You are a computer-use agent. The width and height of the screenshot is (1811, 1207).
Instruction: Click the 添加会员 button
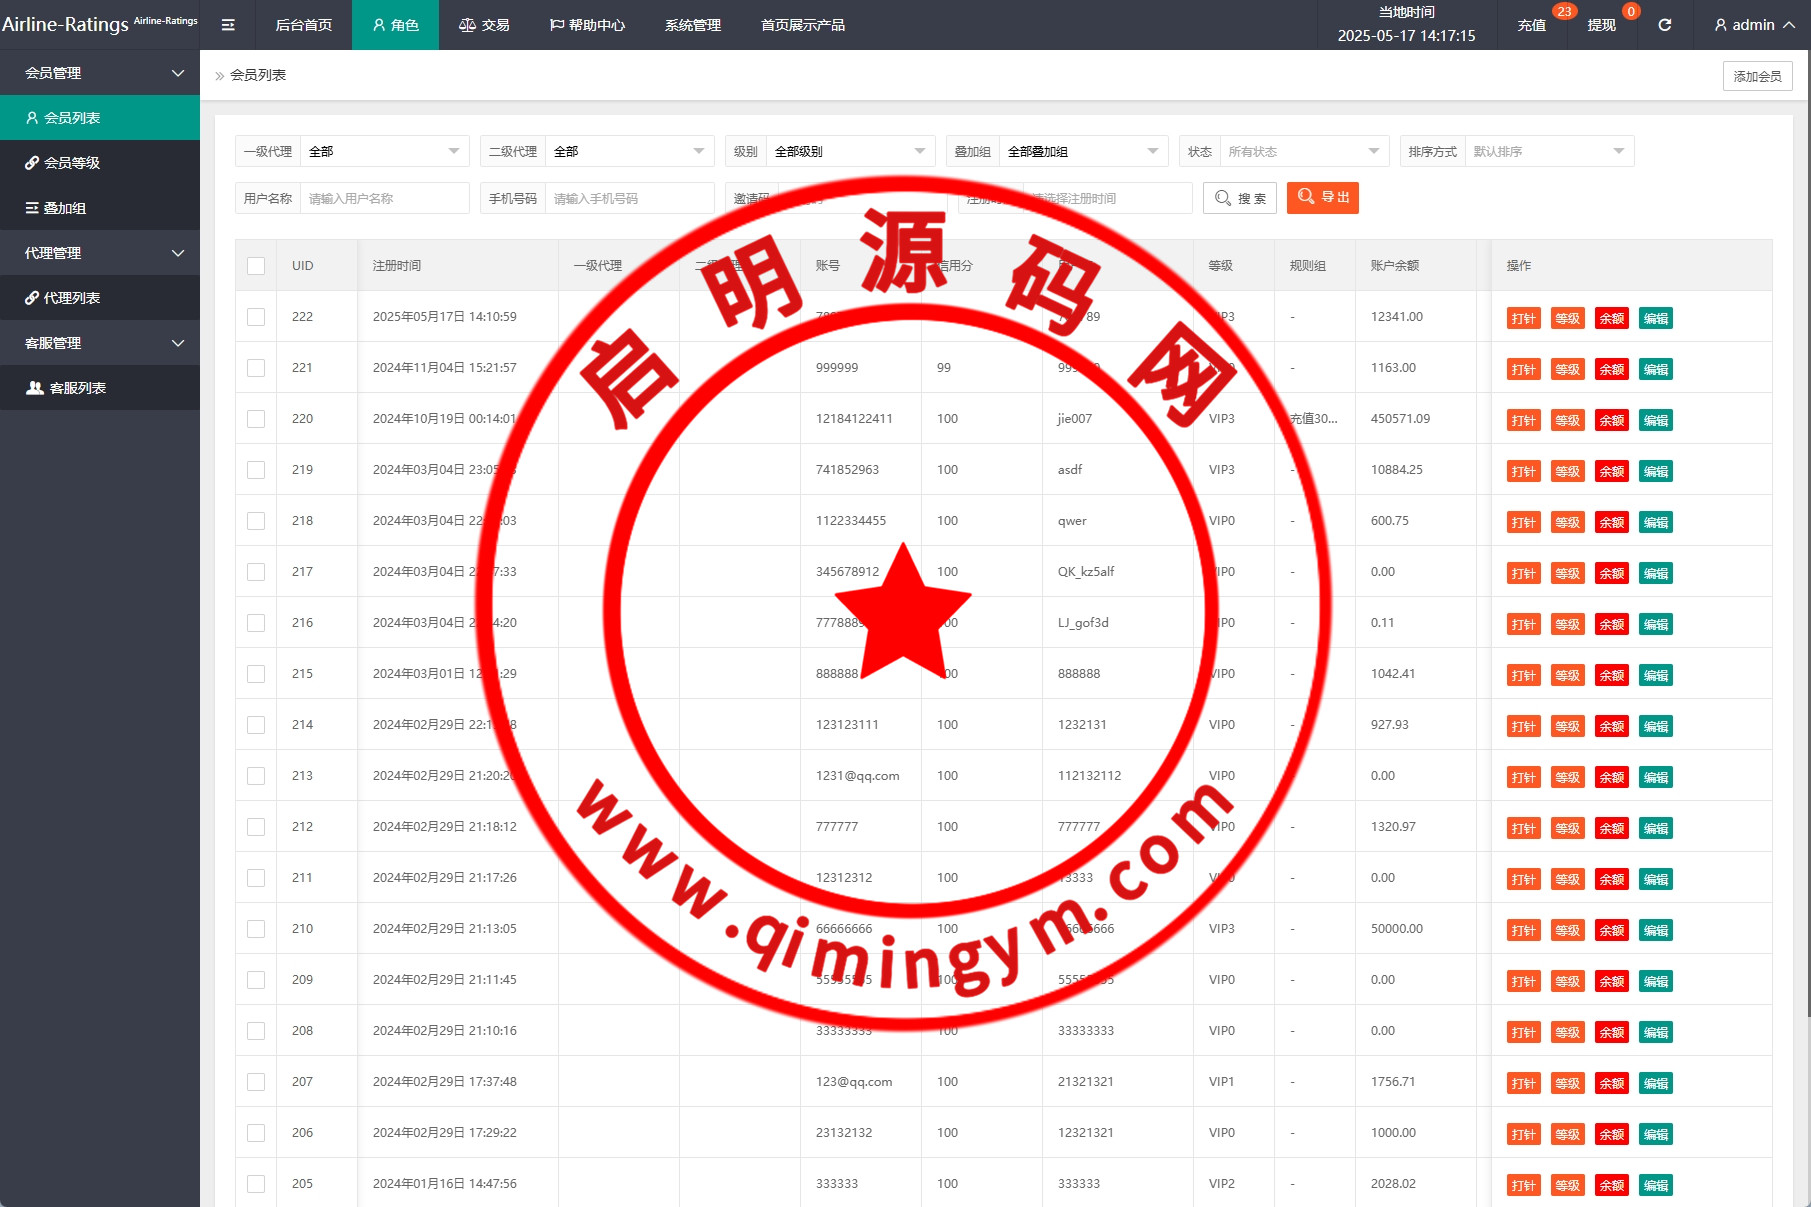1757,76
